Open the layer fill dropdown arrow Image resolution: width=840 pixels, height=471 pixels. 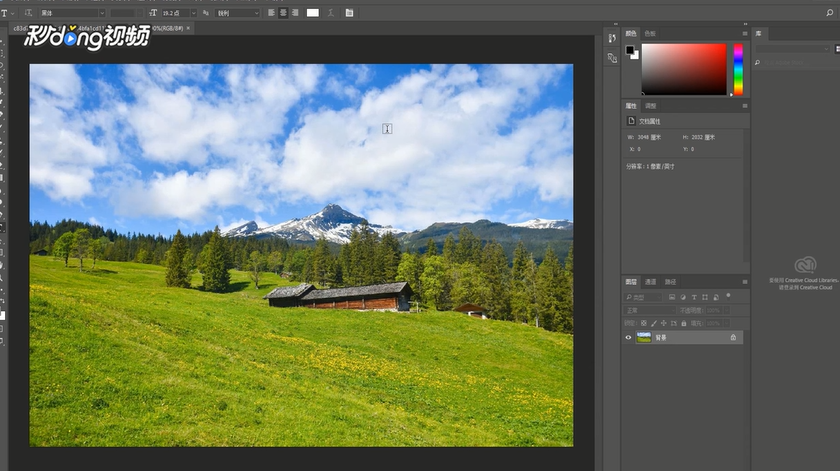click(726, 323)
